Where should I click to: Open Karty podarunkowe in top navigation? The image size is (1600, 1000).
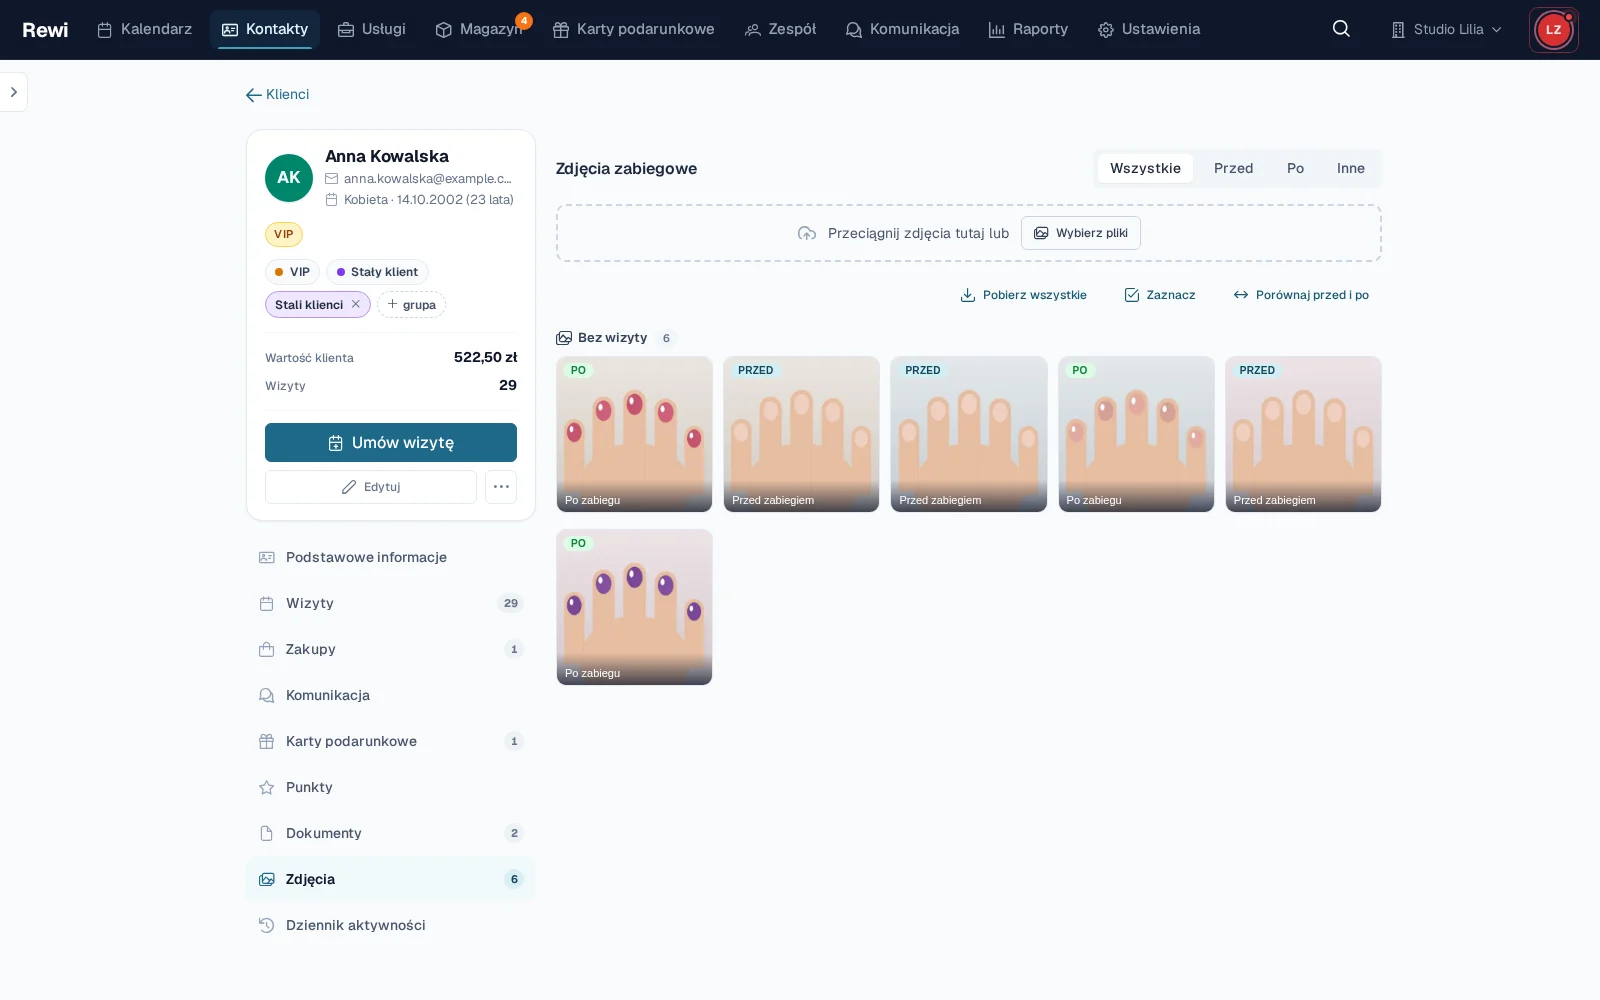634,29
